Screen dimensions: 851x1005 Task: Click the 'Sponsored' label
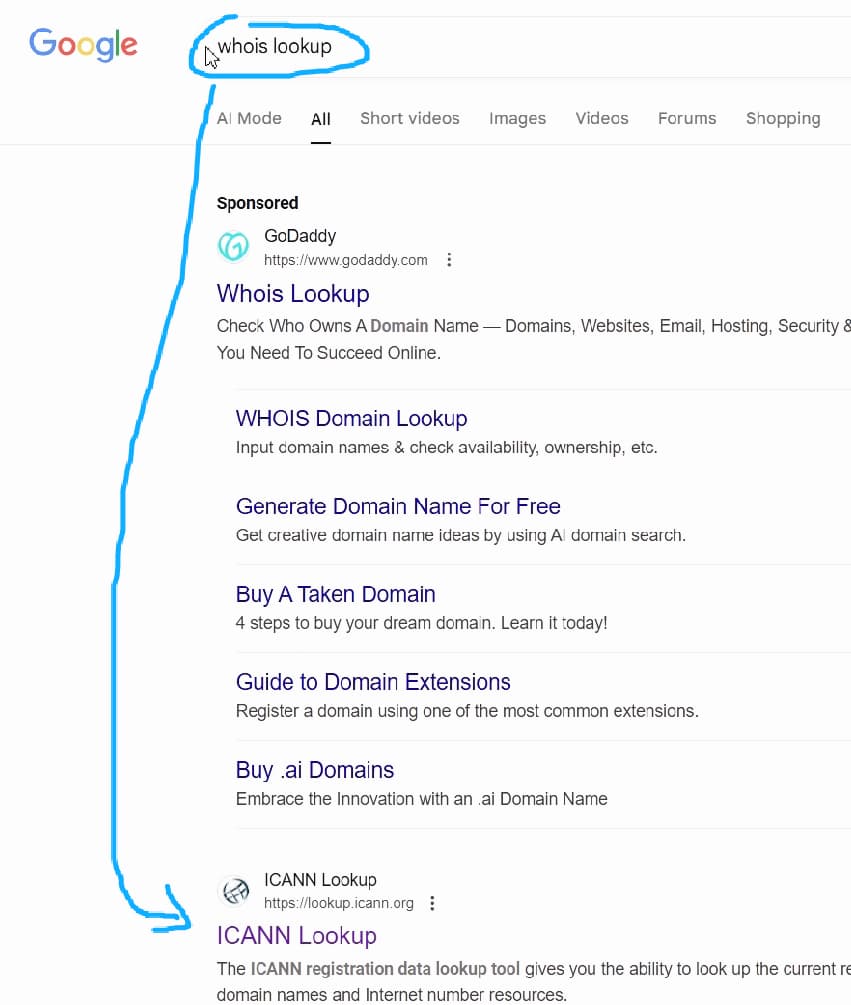pyautogui.click(x=258, y=203)
